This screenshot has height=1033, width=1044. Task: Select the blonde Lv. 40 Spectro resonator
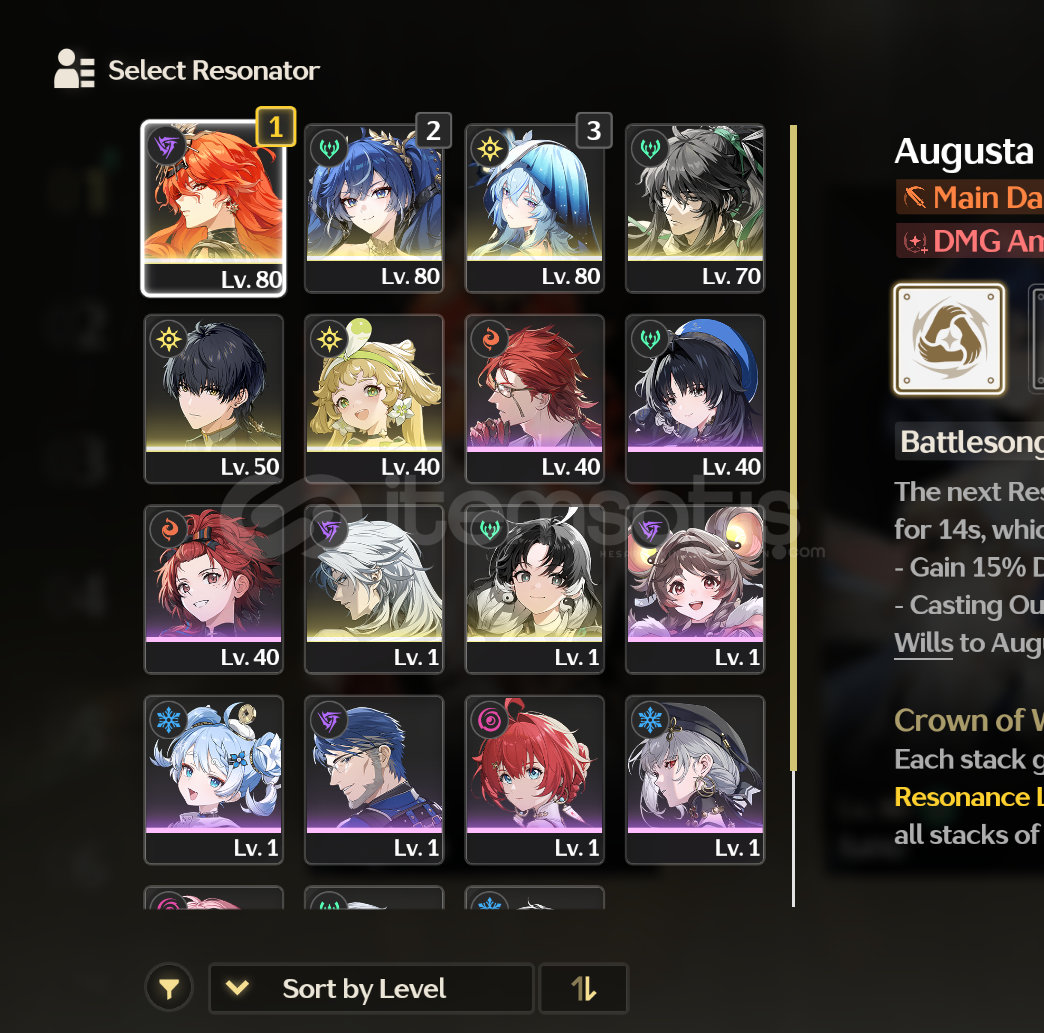[374, 399]
